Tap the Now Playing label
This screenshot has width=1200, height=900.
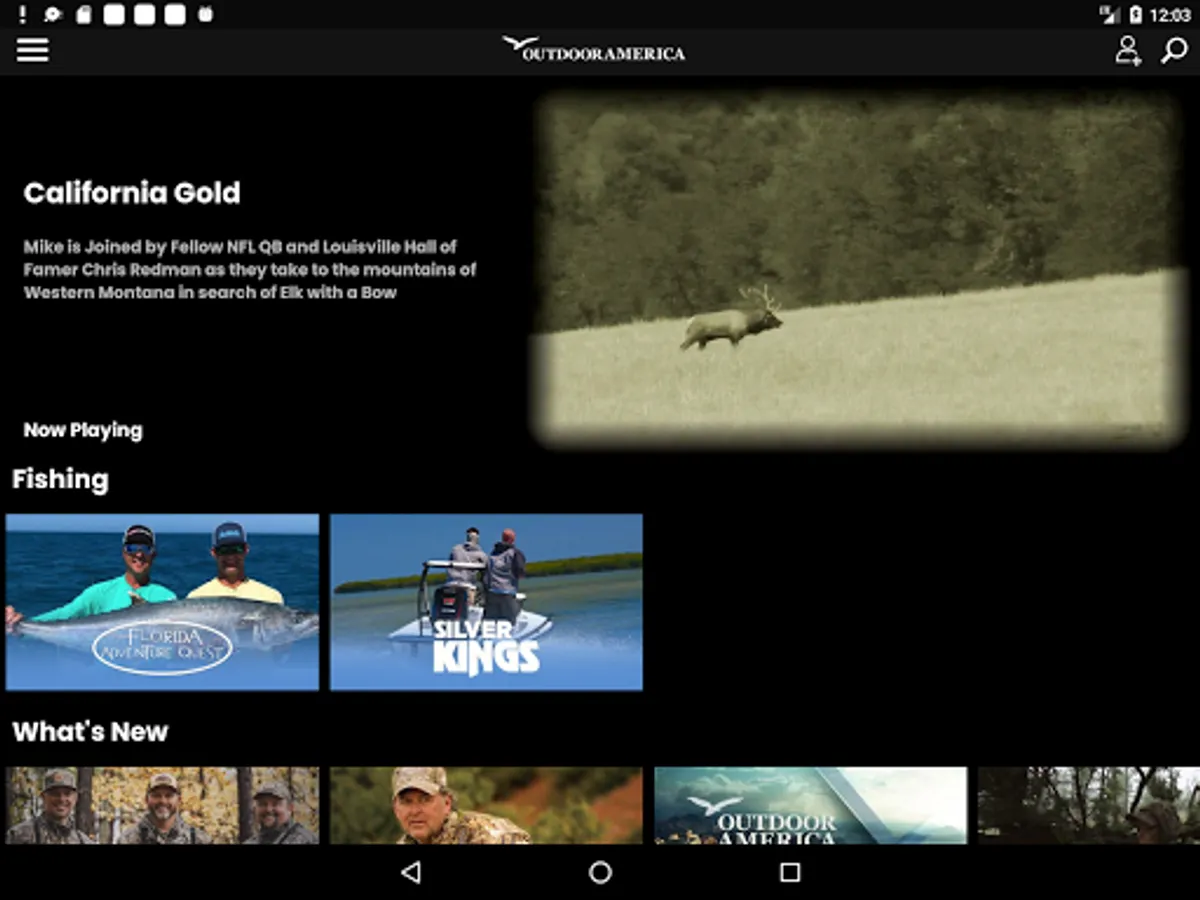[83, 430]
